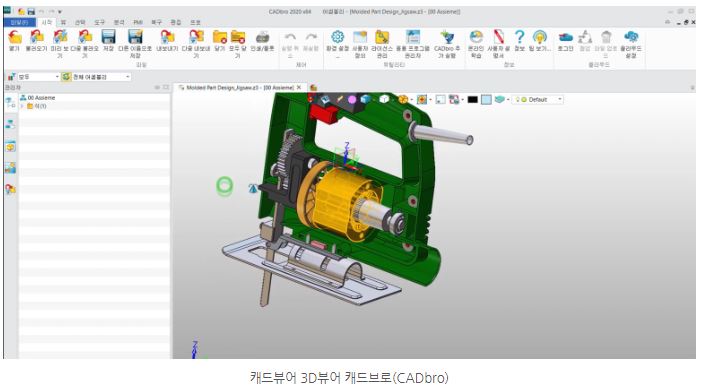The height and width of the screenshot is (391, 703).
Task: Click the black background color swatch
Action: (473, 100)
